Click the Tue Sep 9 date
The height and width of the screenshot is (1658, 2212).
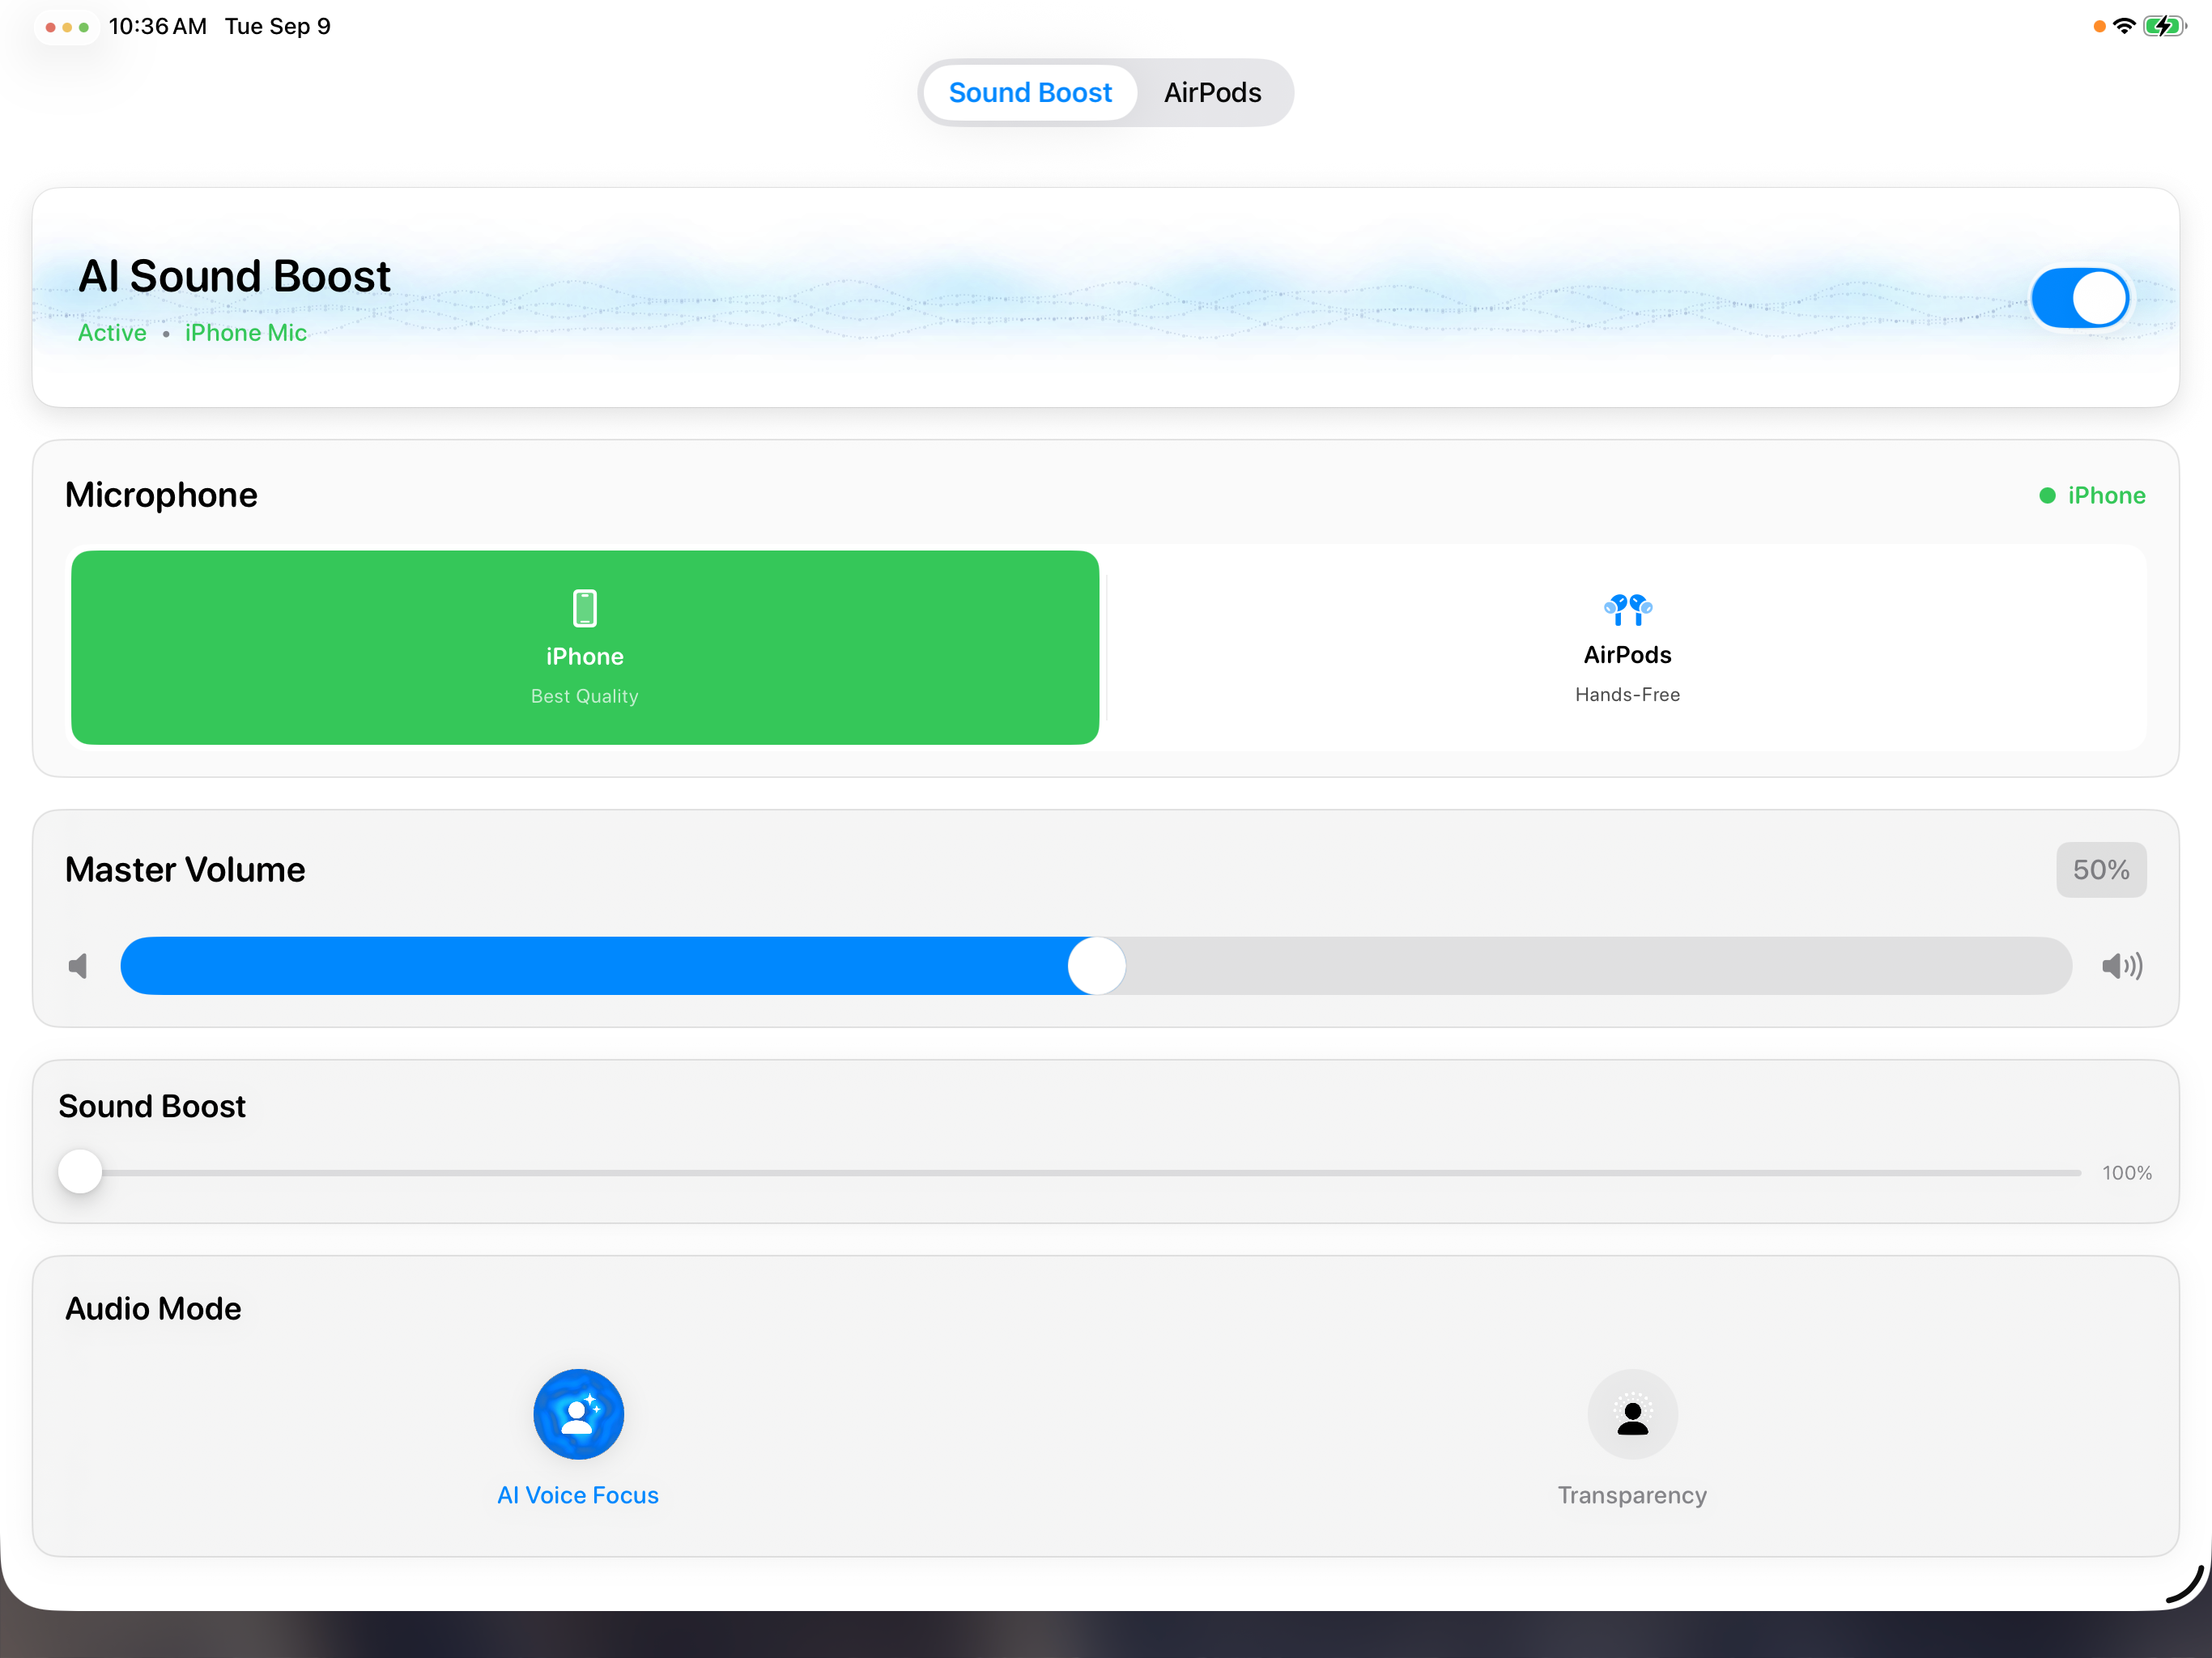(x=278, y=26)
